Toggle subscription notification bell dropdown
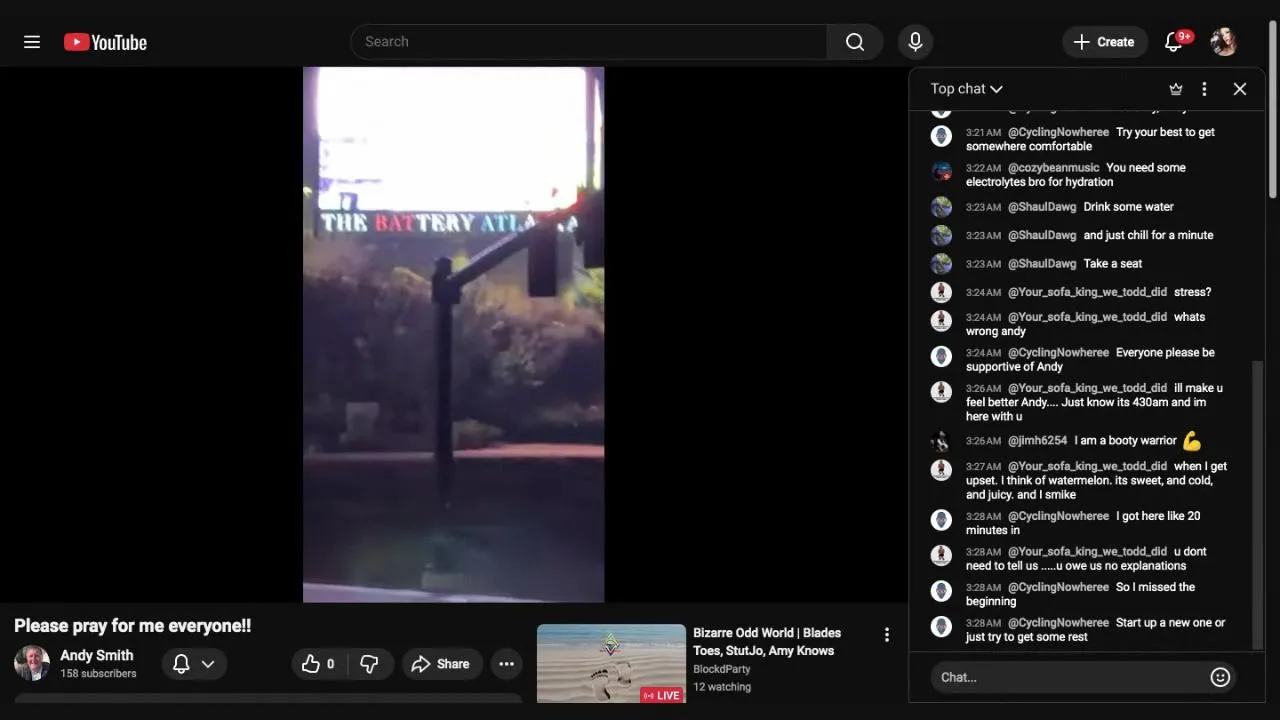This screenshot has width=1280, height=720. tap(194, 664)
